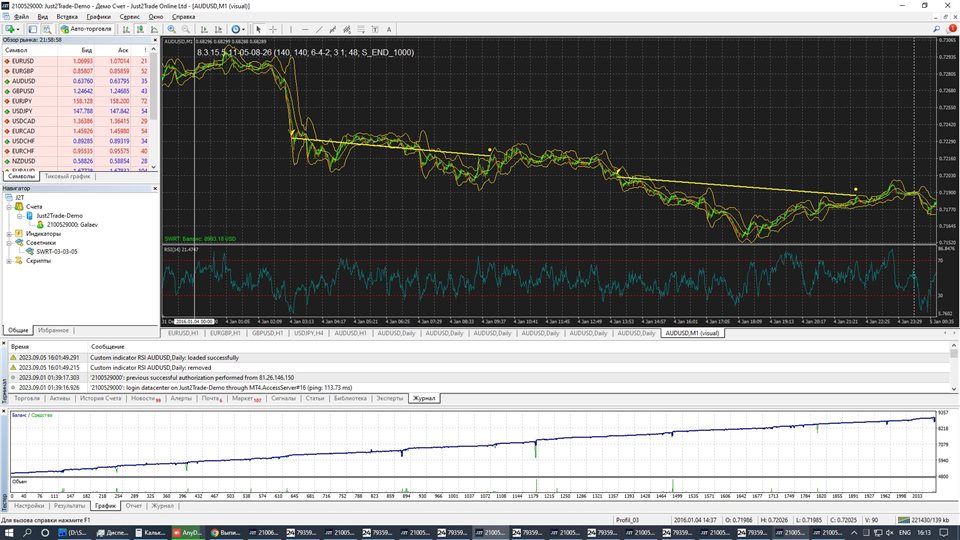
Task: Click the New Order plus icon
Action: [x=11, y=29]
